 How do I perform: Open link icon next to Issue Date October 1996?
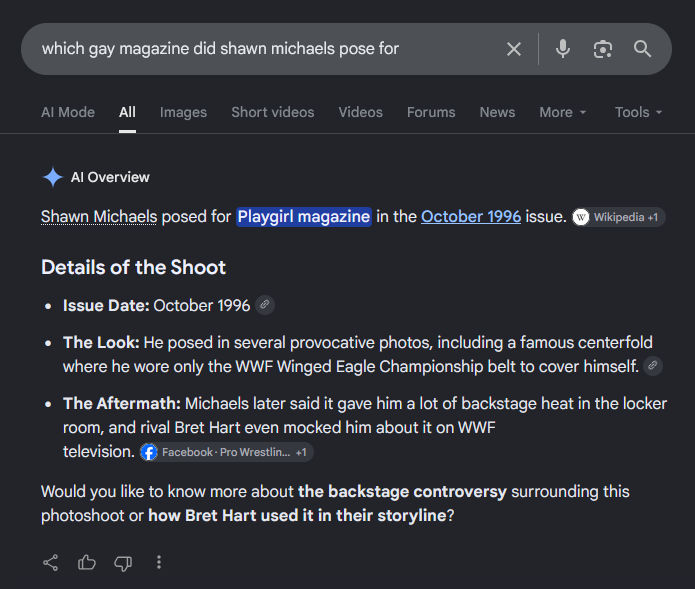(265, 305)
